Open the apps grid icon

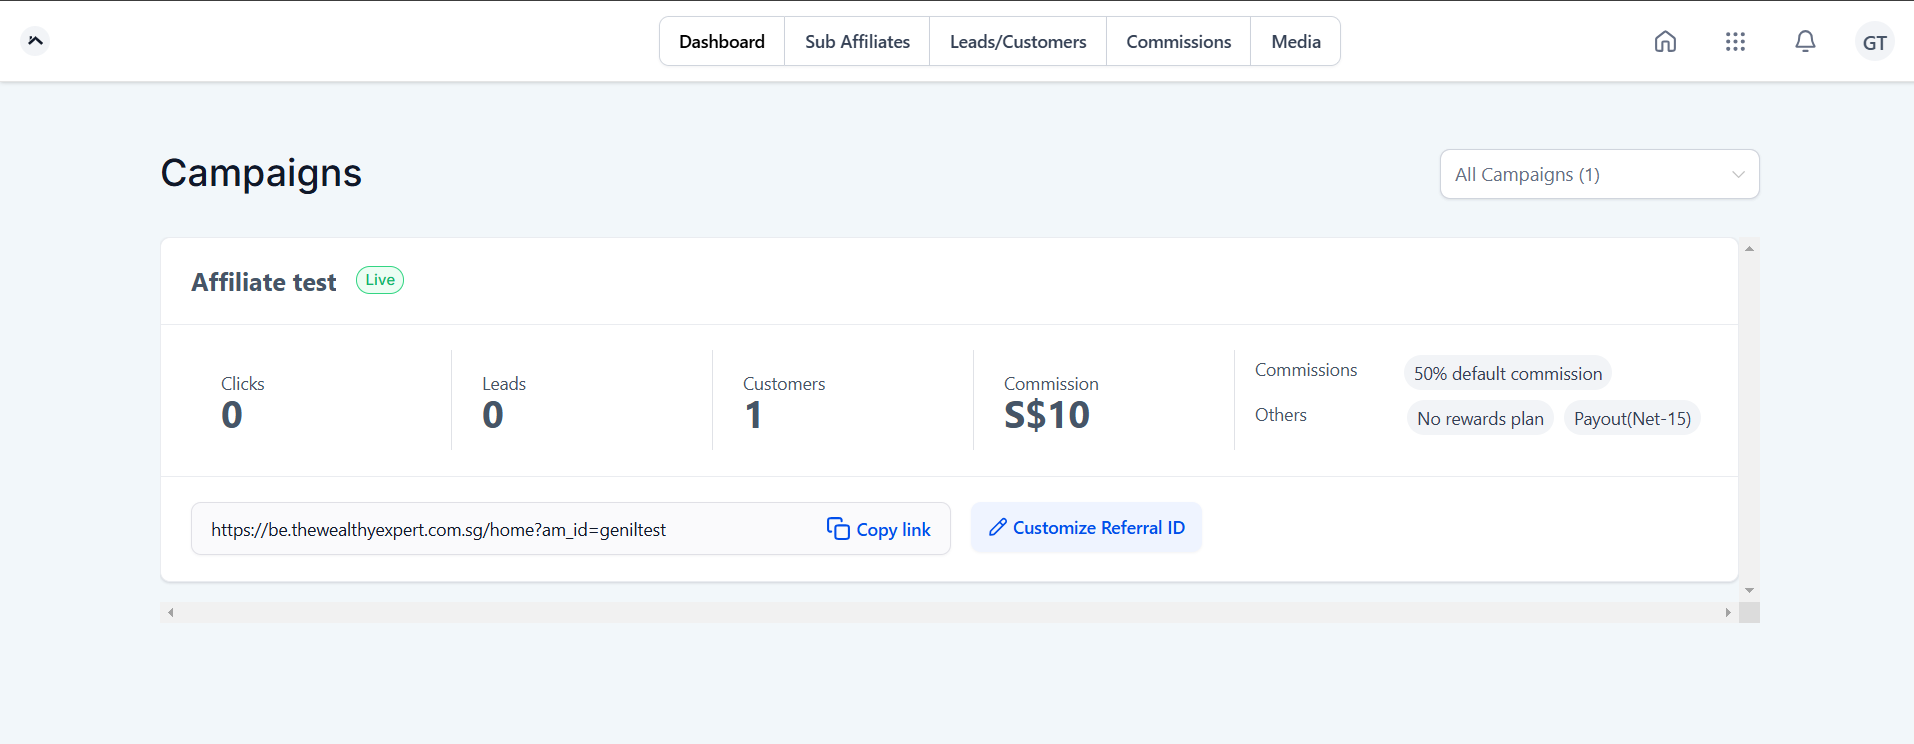pos(1735,41)
